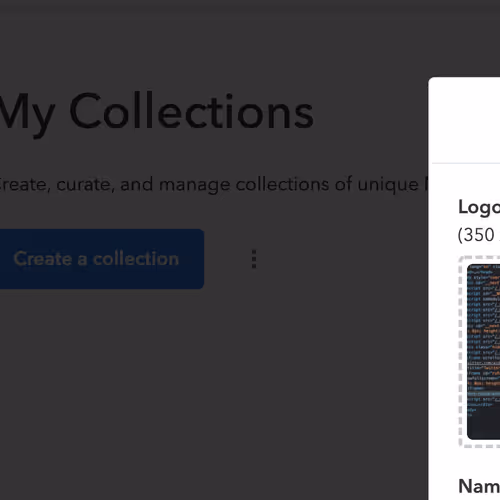The width and height of the screenshot is (500, 500).
Task: Click the dashed logo upload drop zone border
Action: click(461, 352)
